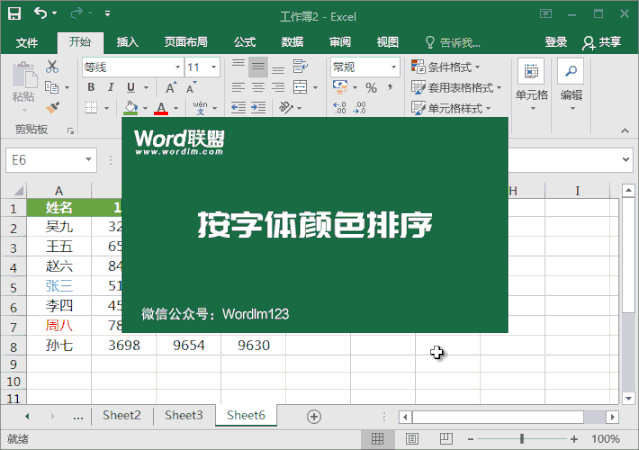Add new sheet with plus button
This screenshot has width=639, height=450.
tap(314, 416)
